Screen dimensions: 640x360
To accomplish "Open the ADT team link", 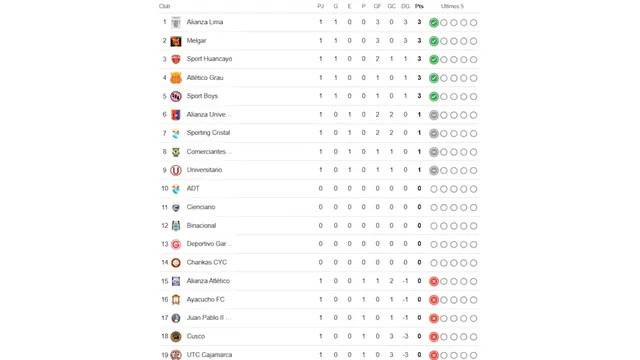I will pyautogui.click(x=193, y=188).
